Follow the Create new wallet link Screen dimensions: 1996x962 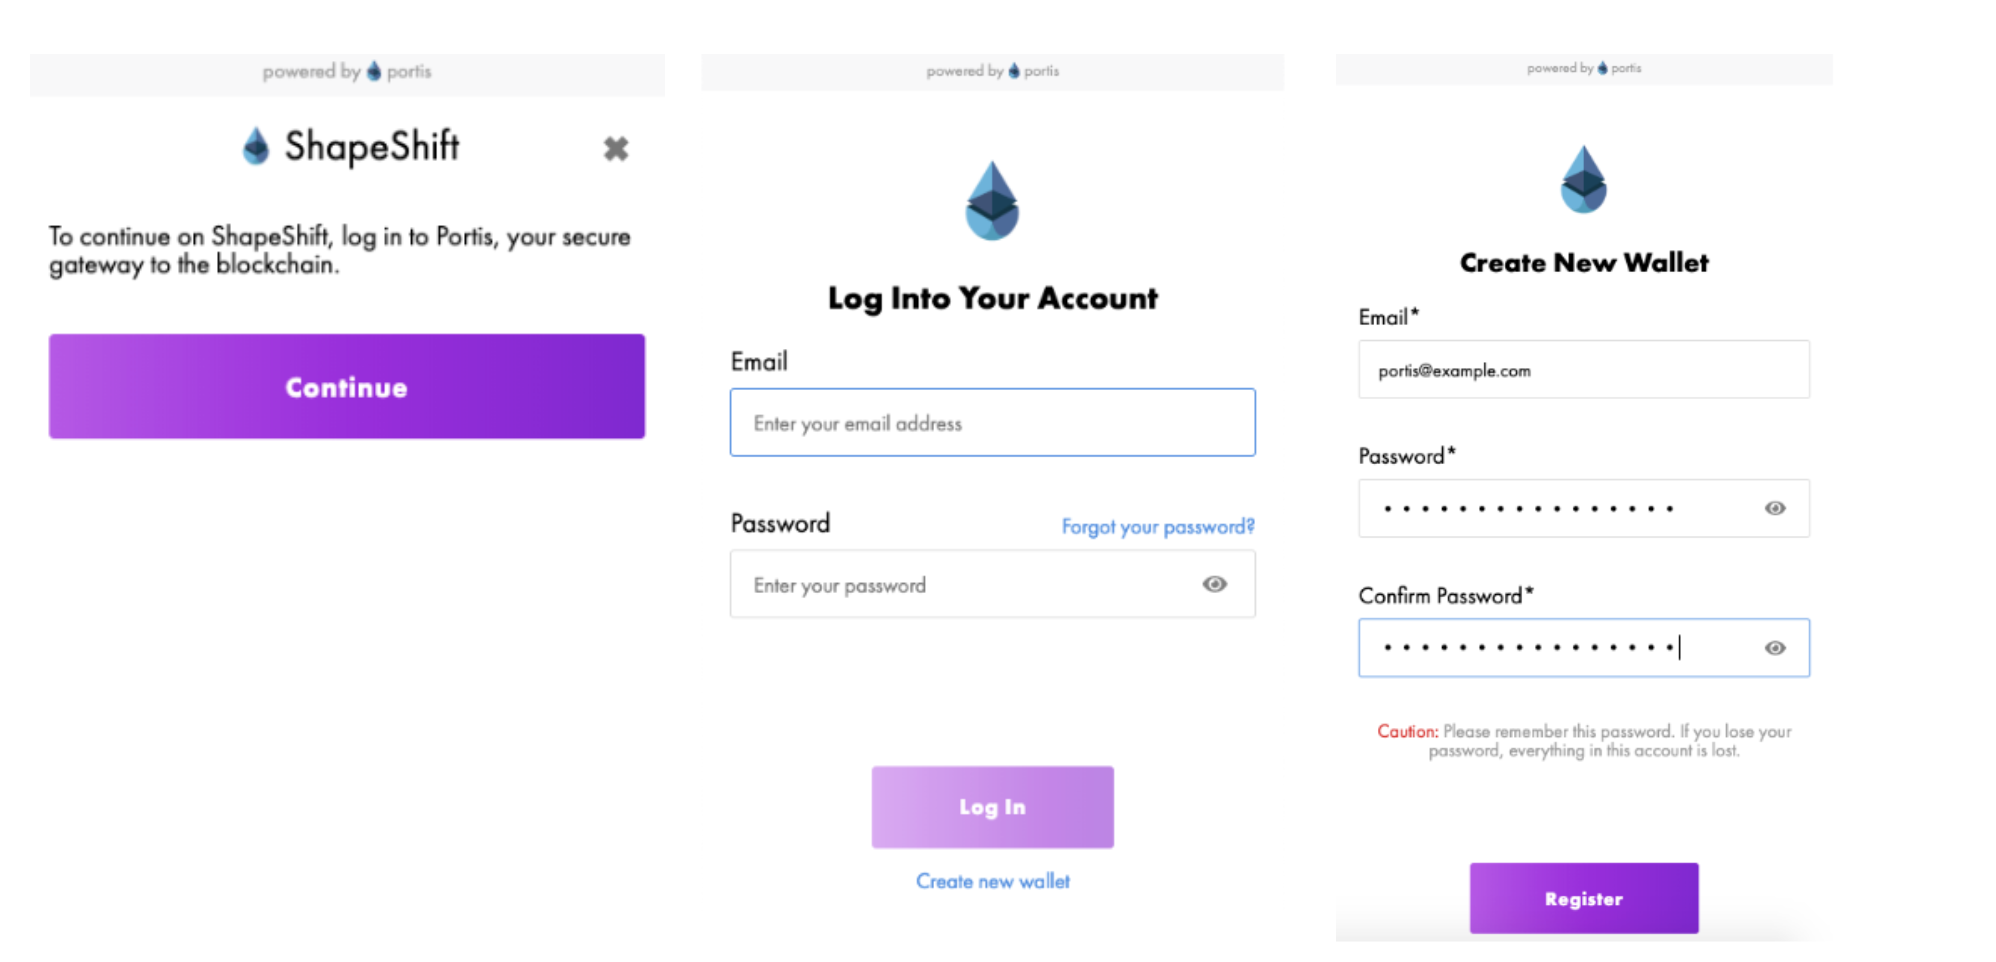992,881
